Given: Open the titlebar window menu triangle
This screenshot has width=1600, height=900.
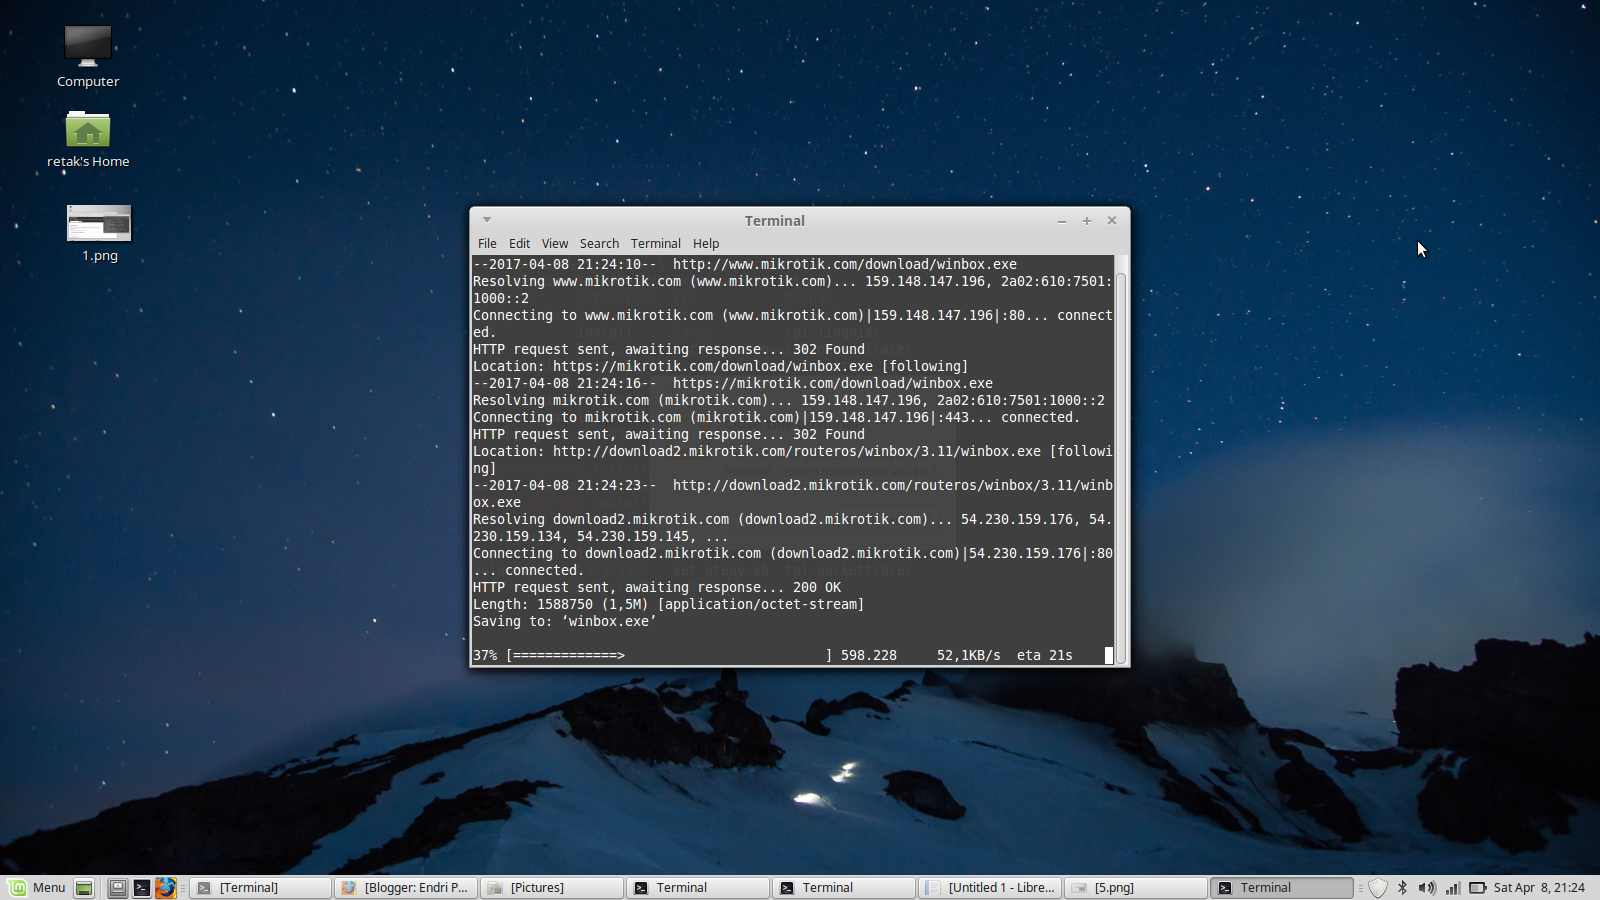Looking at the screenshot, I should (486, 220).
